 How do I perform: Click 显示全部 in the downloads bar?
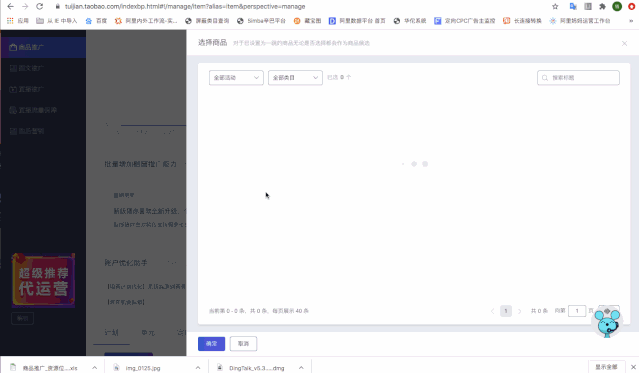pos(606,367)
